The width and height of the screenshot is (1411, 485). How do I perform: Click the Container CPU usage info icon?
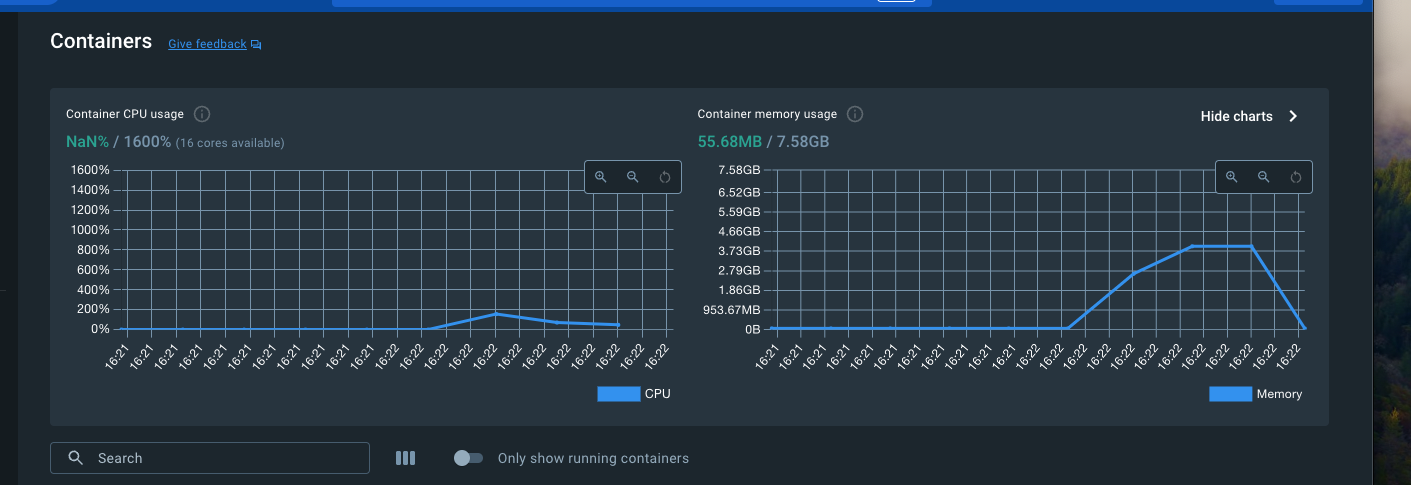(202, 114)
